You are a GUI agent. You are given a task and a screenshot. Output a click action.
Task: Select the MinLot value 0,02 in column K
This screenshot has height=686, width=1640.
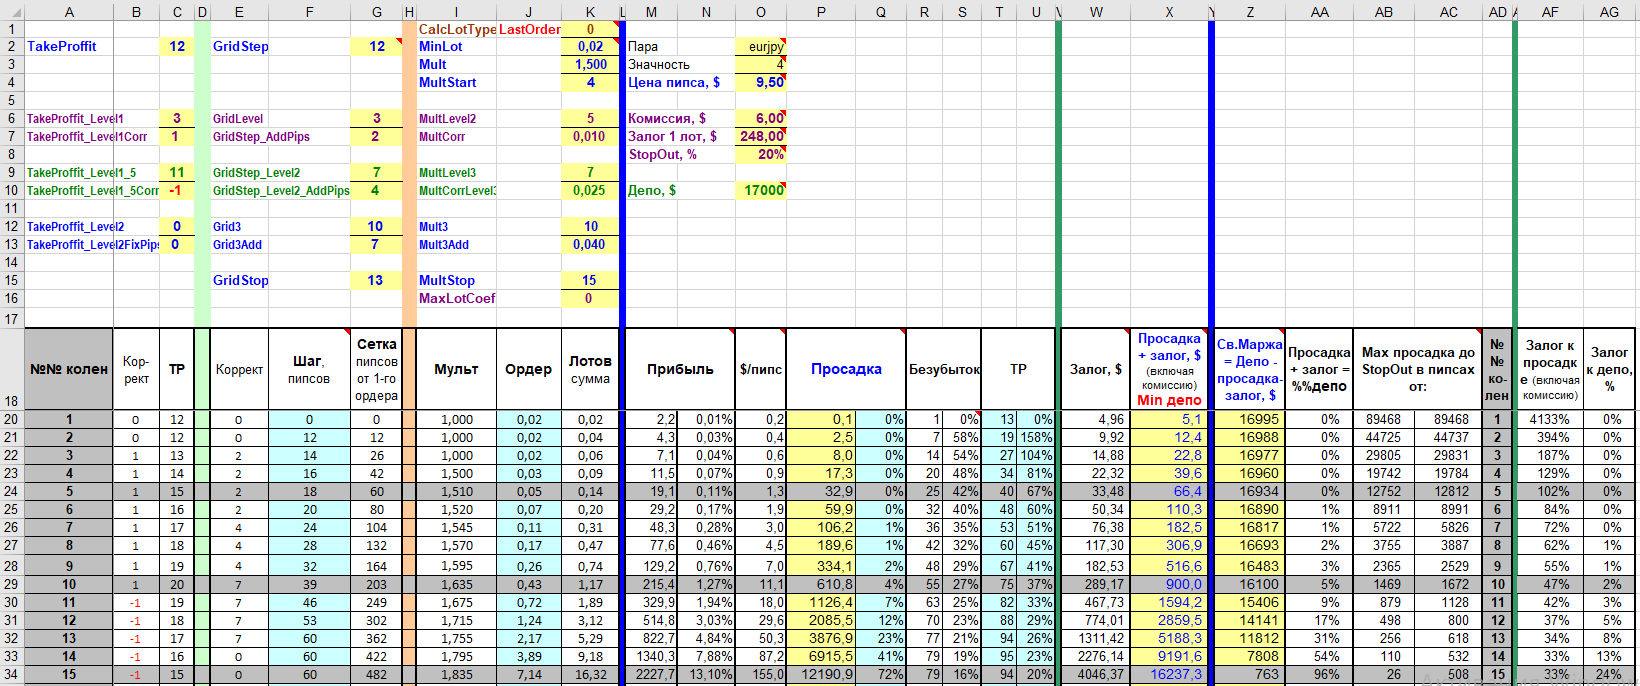590,46
